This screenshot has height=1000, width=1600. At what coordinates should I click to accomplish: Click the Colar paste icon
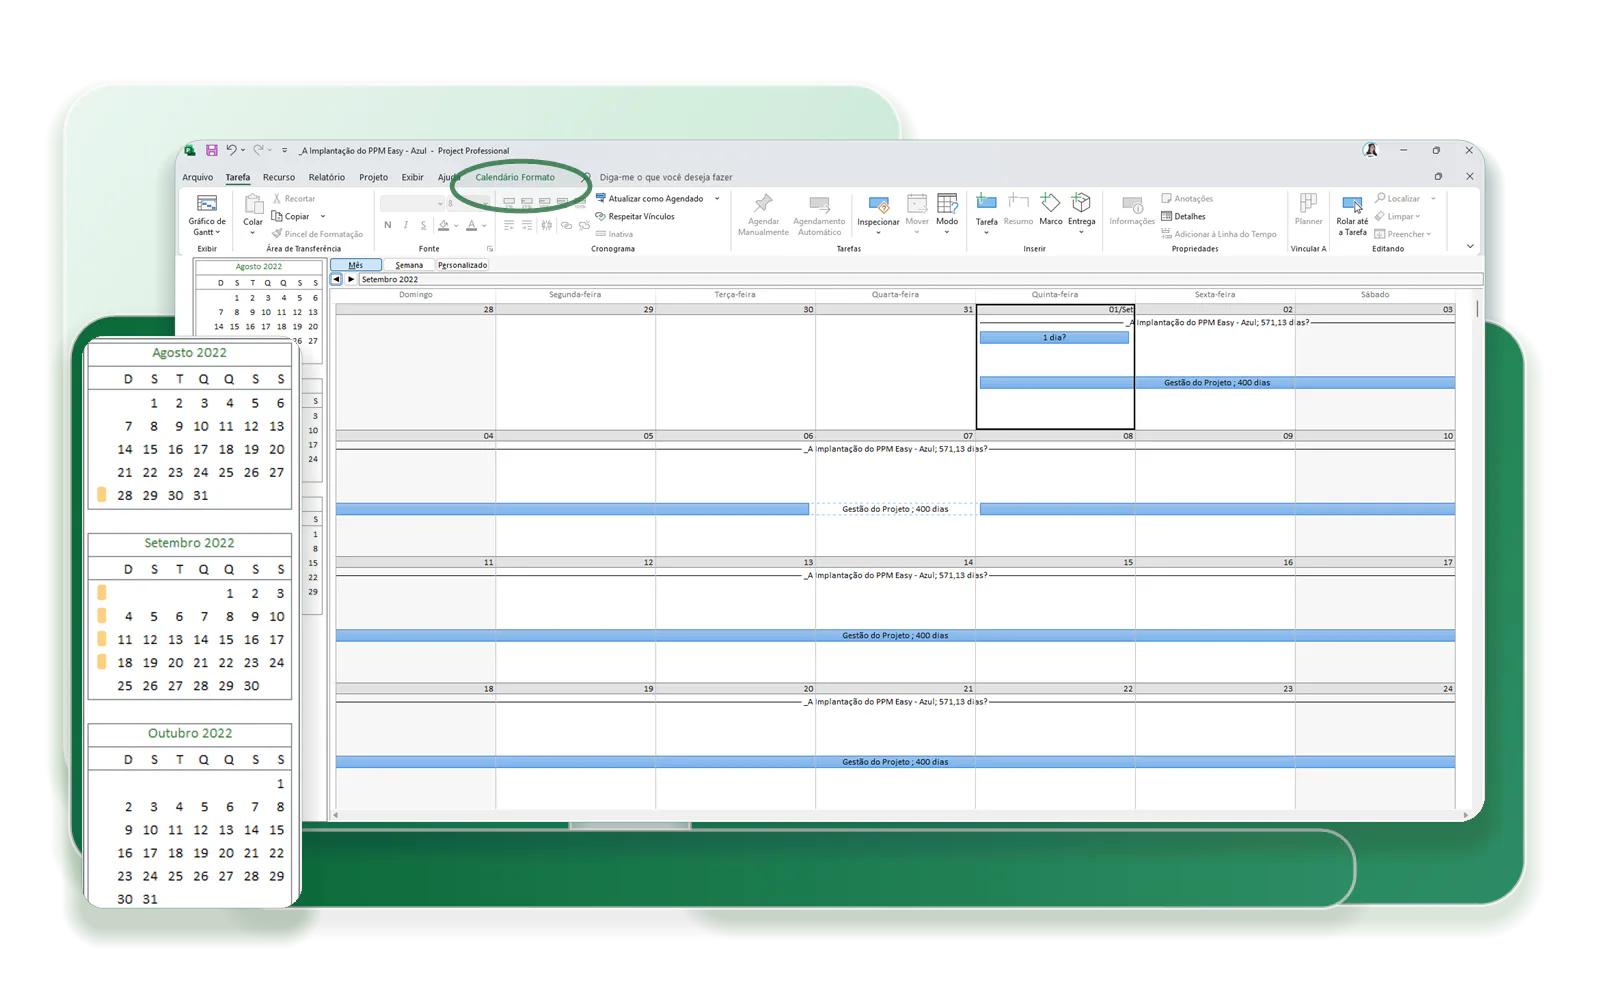253,206
